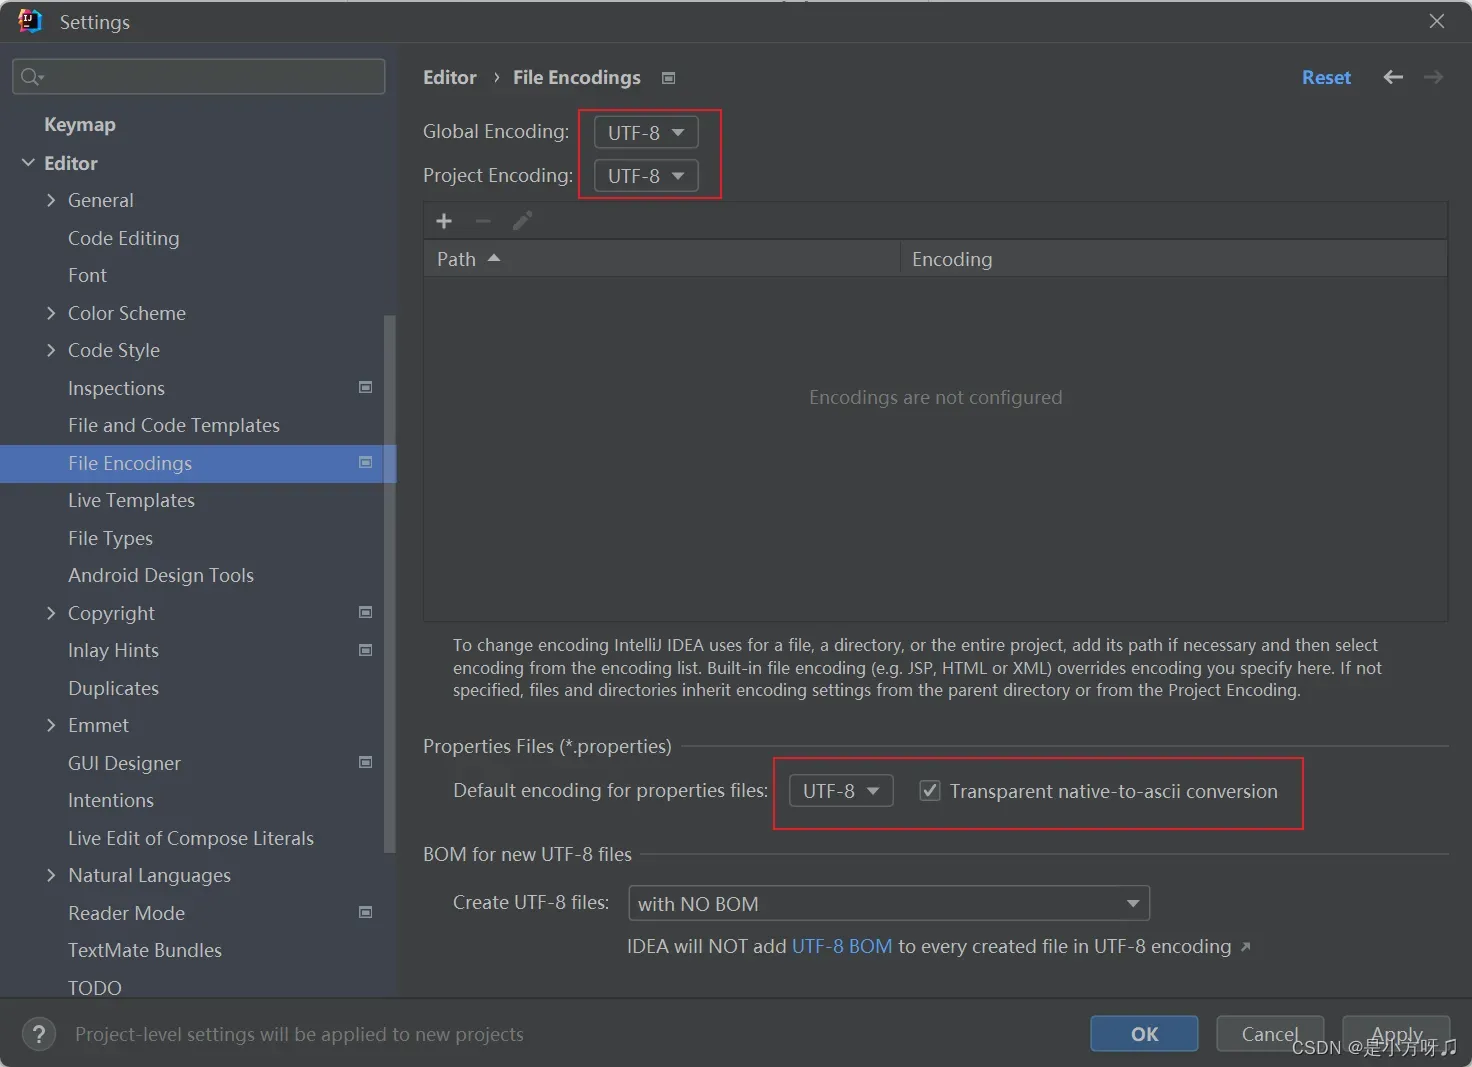Click the Reset link
The width and height of the screenshot is (1472, 1067).
(1326, 77)
